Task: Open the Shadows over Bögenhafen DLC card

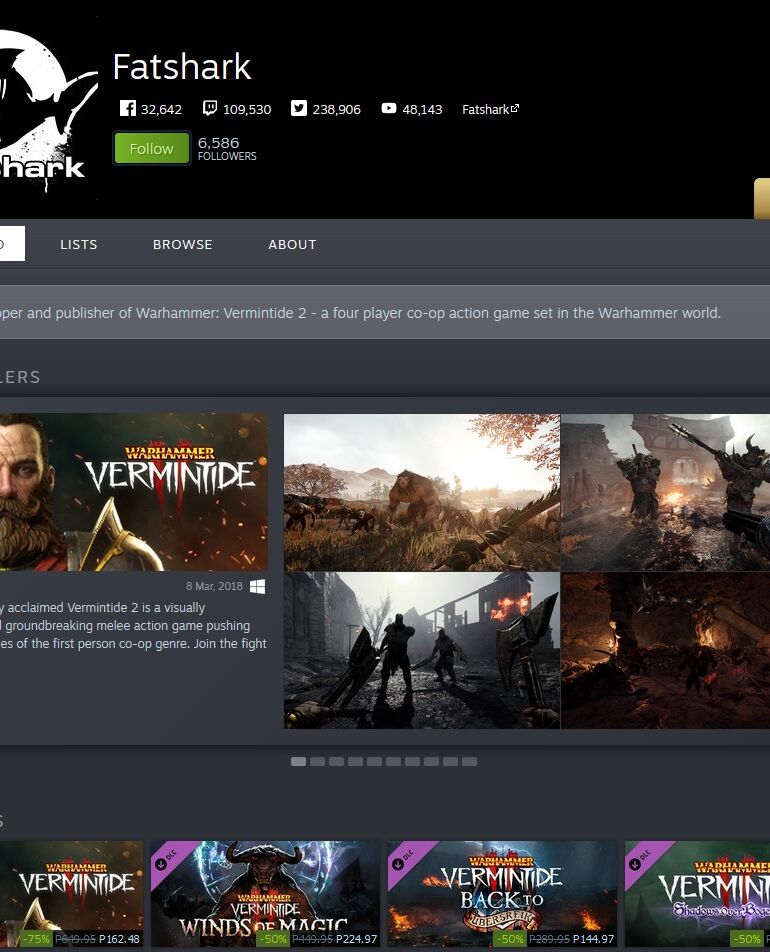Action: (697, 894)
